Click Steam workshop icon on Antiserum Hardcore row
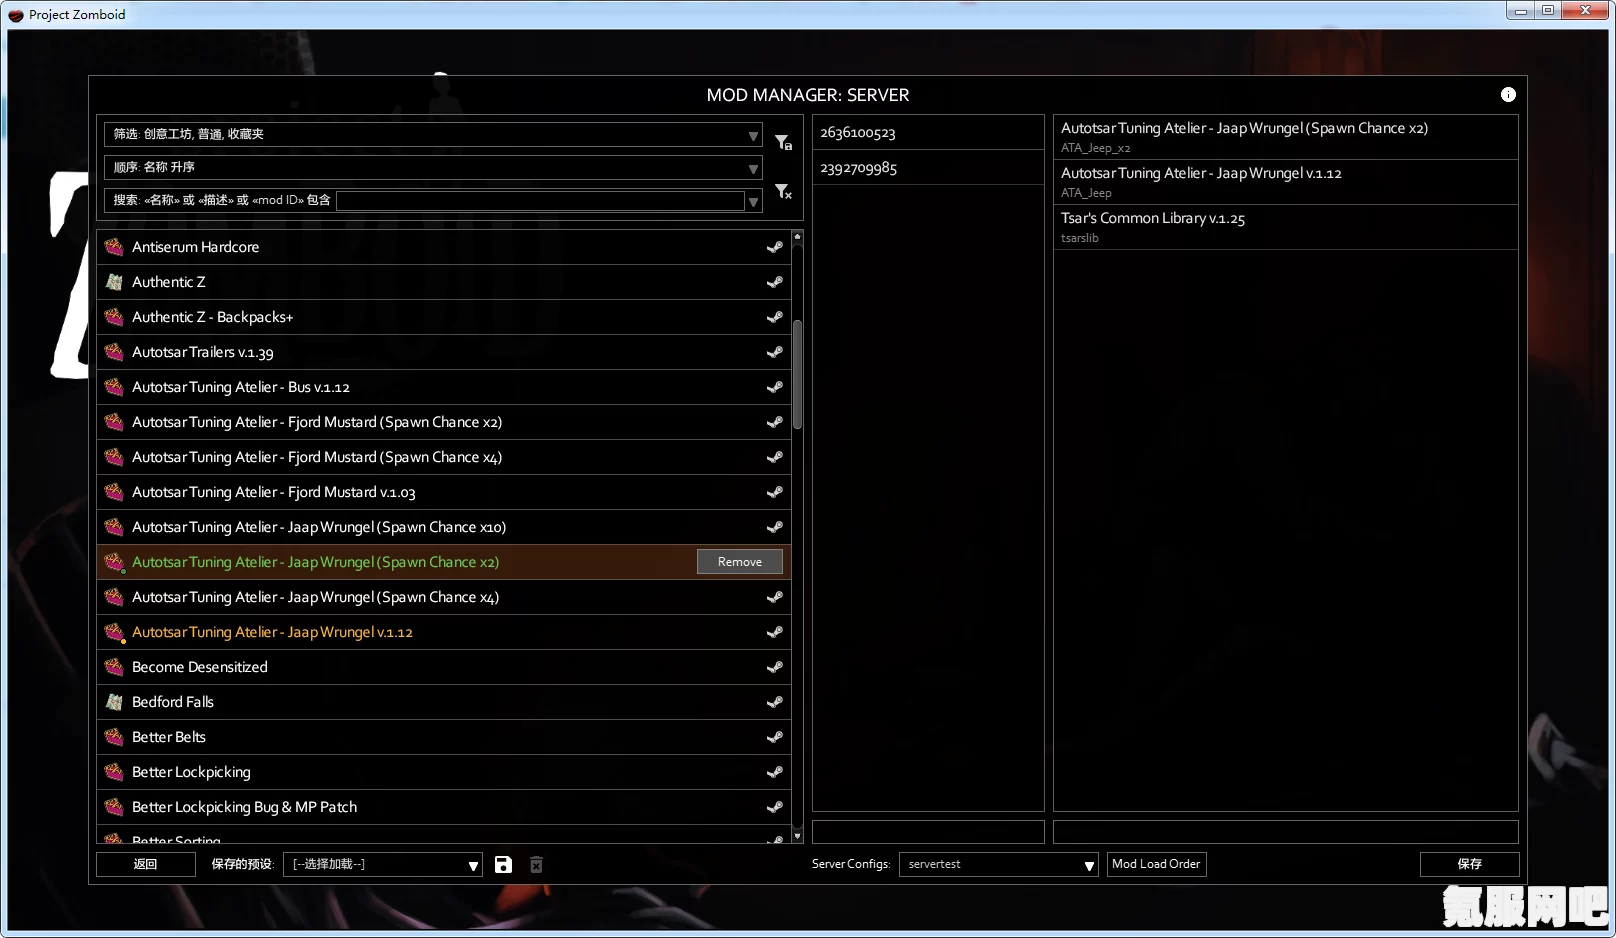1616x938 pixels. [774, 247]
